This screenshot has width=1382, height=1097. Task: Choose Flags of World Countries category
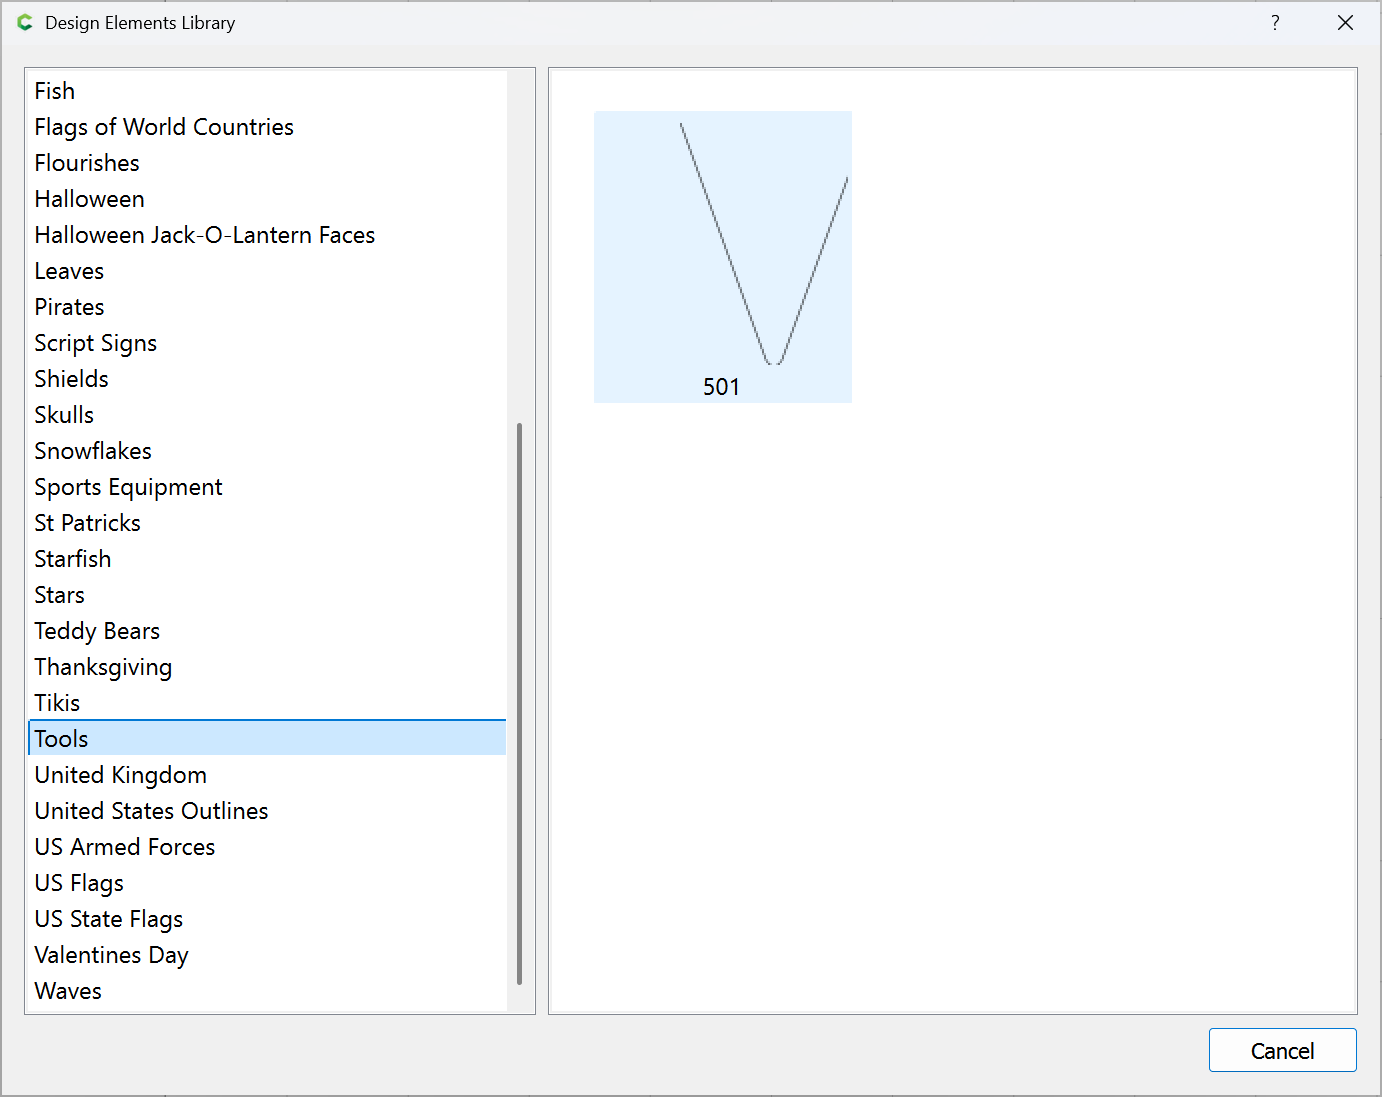click(x=164, y=127)
